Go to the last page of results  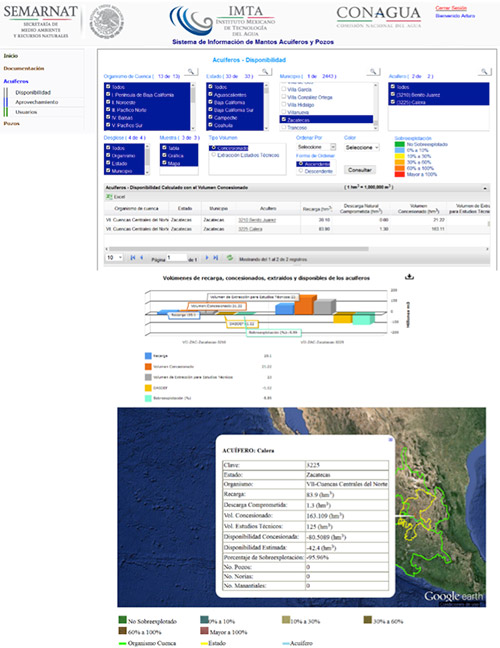click(215, 257)
